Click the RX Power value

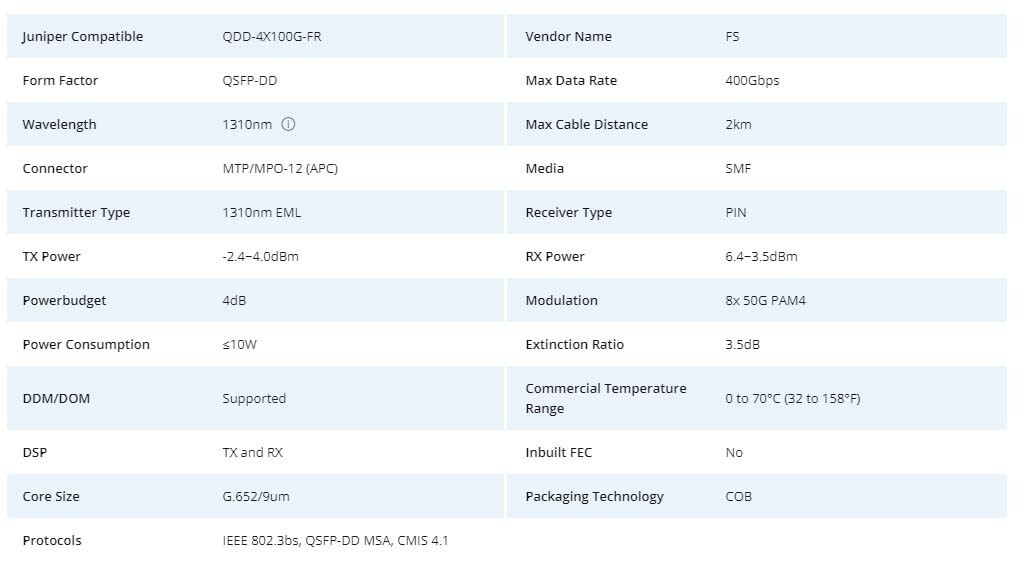(x=761, y=257)
